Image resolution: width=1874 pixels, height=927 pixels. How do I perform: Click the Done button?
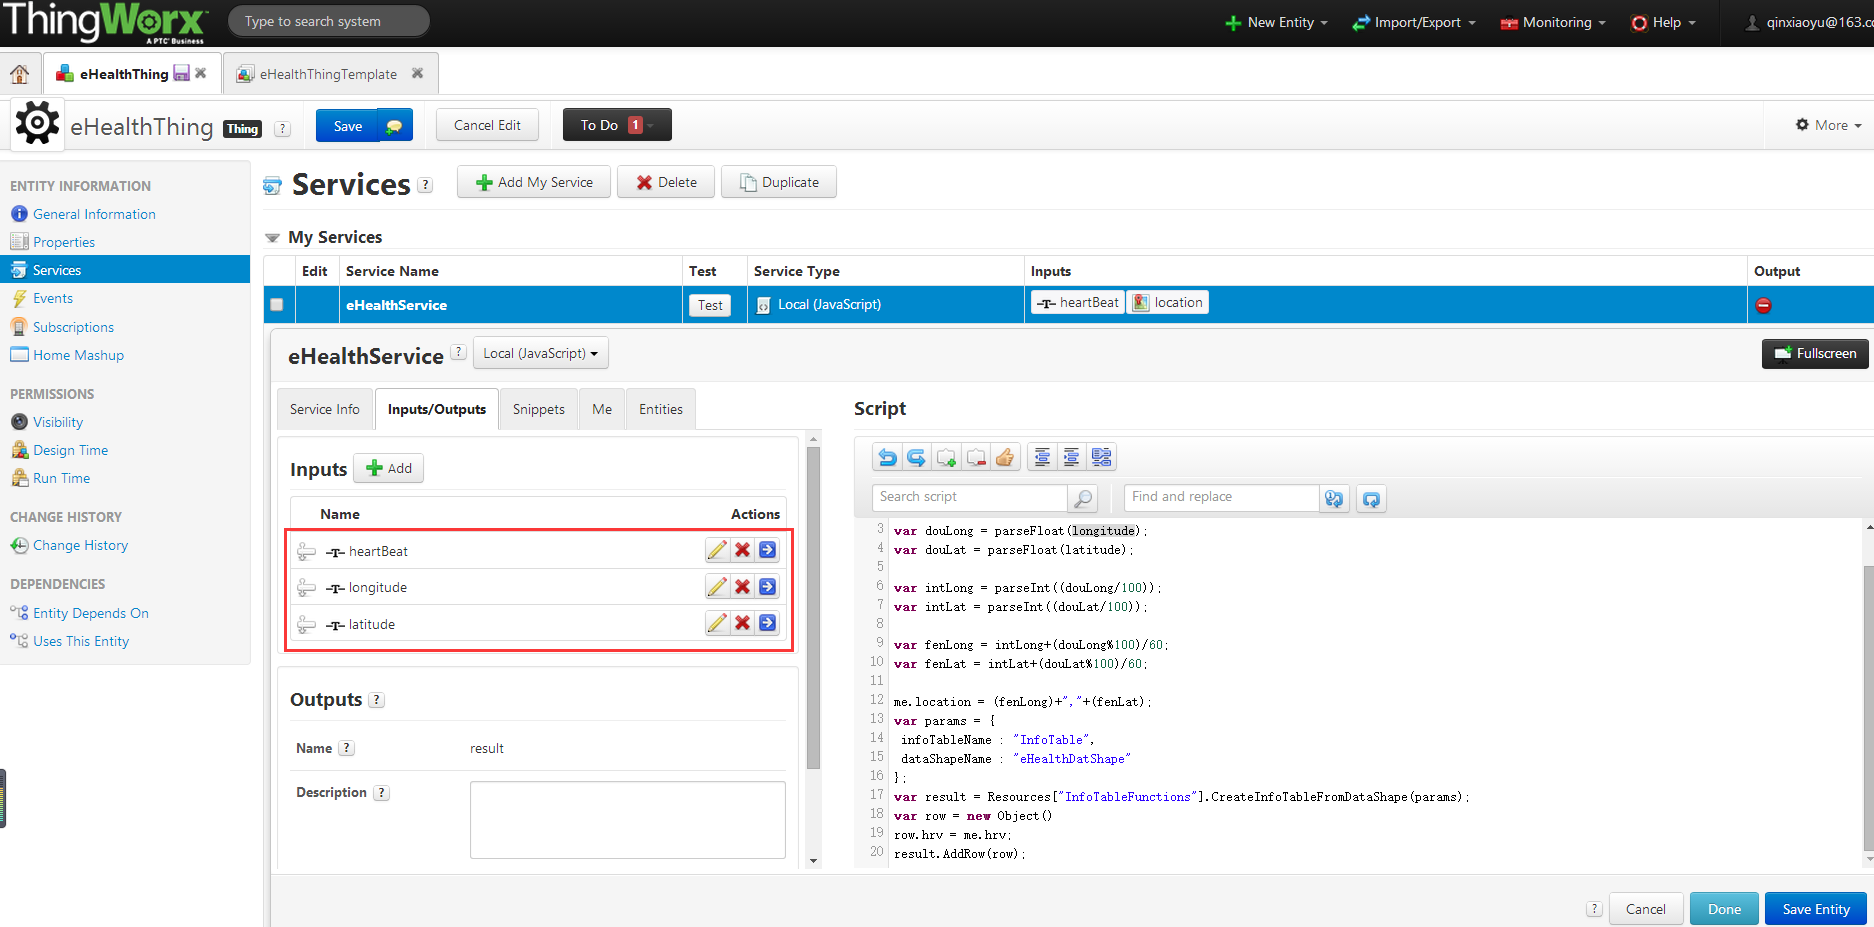1724,909
